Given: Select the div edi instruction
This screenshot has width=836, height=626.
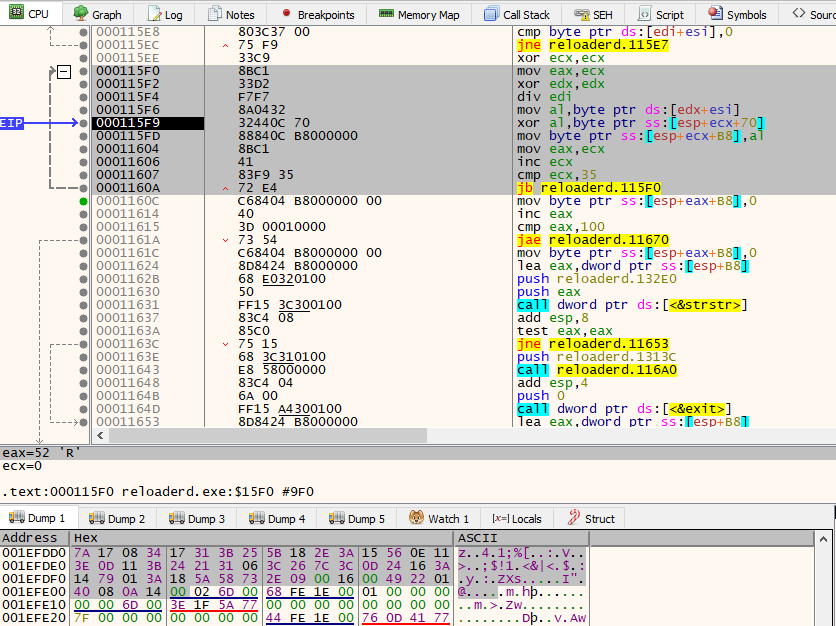Looking at the screenshot, I should (x=544, y=97).
